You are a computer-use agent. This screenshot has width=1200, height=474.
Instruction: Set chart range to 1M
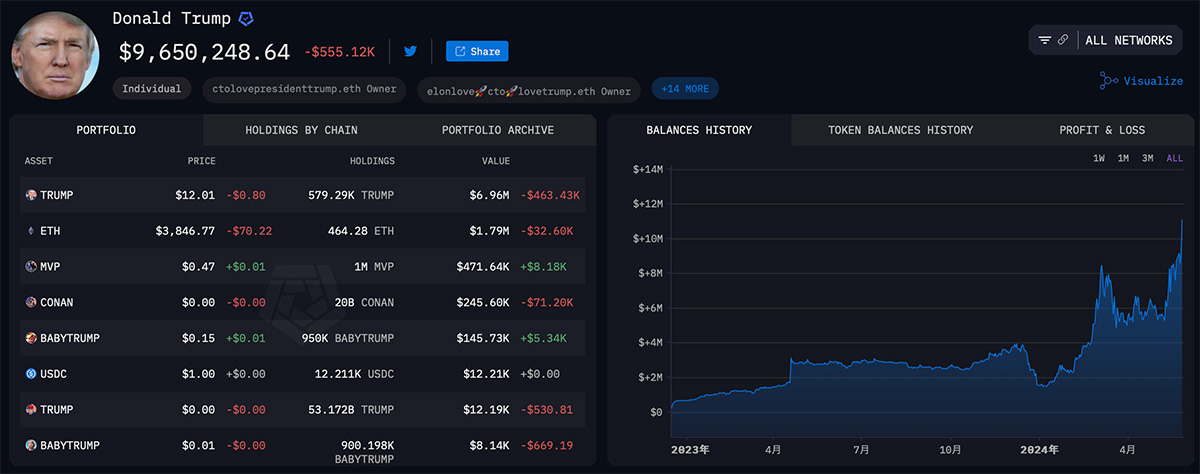(x=1123, y=158)
